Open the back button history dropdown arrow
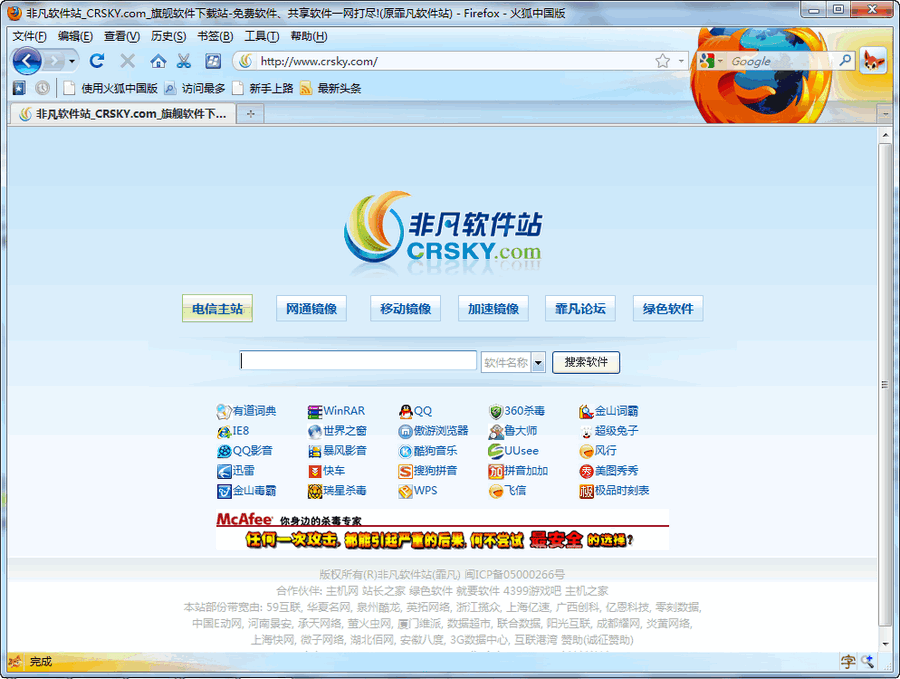 coord(71,60)
